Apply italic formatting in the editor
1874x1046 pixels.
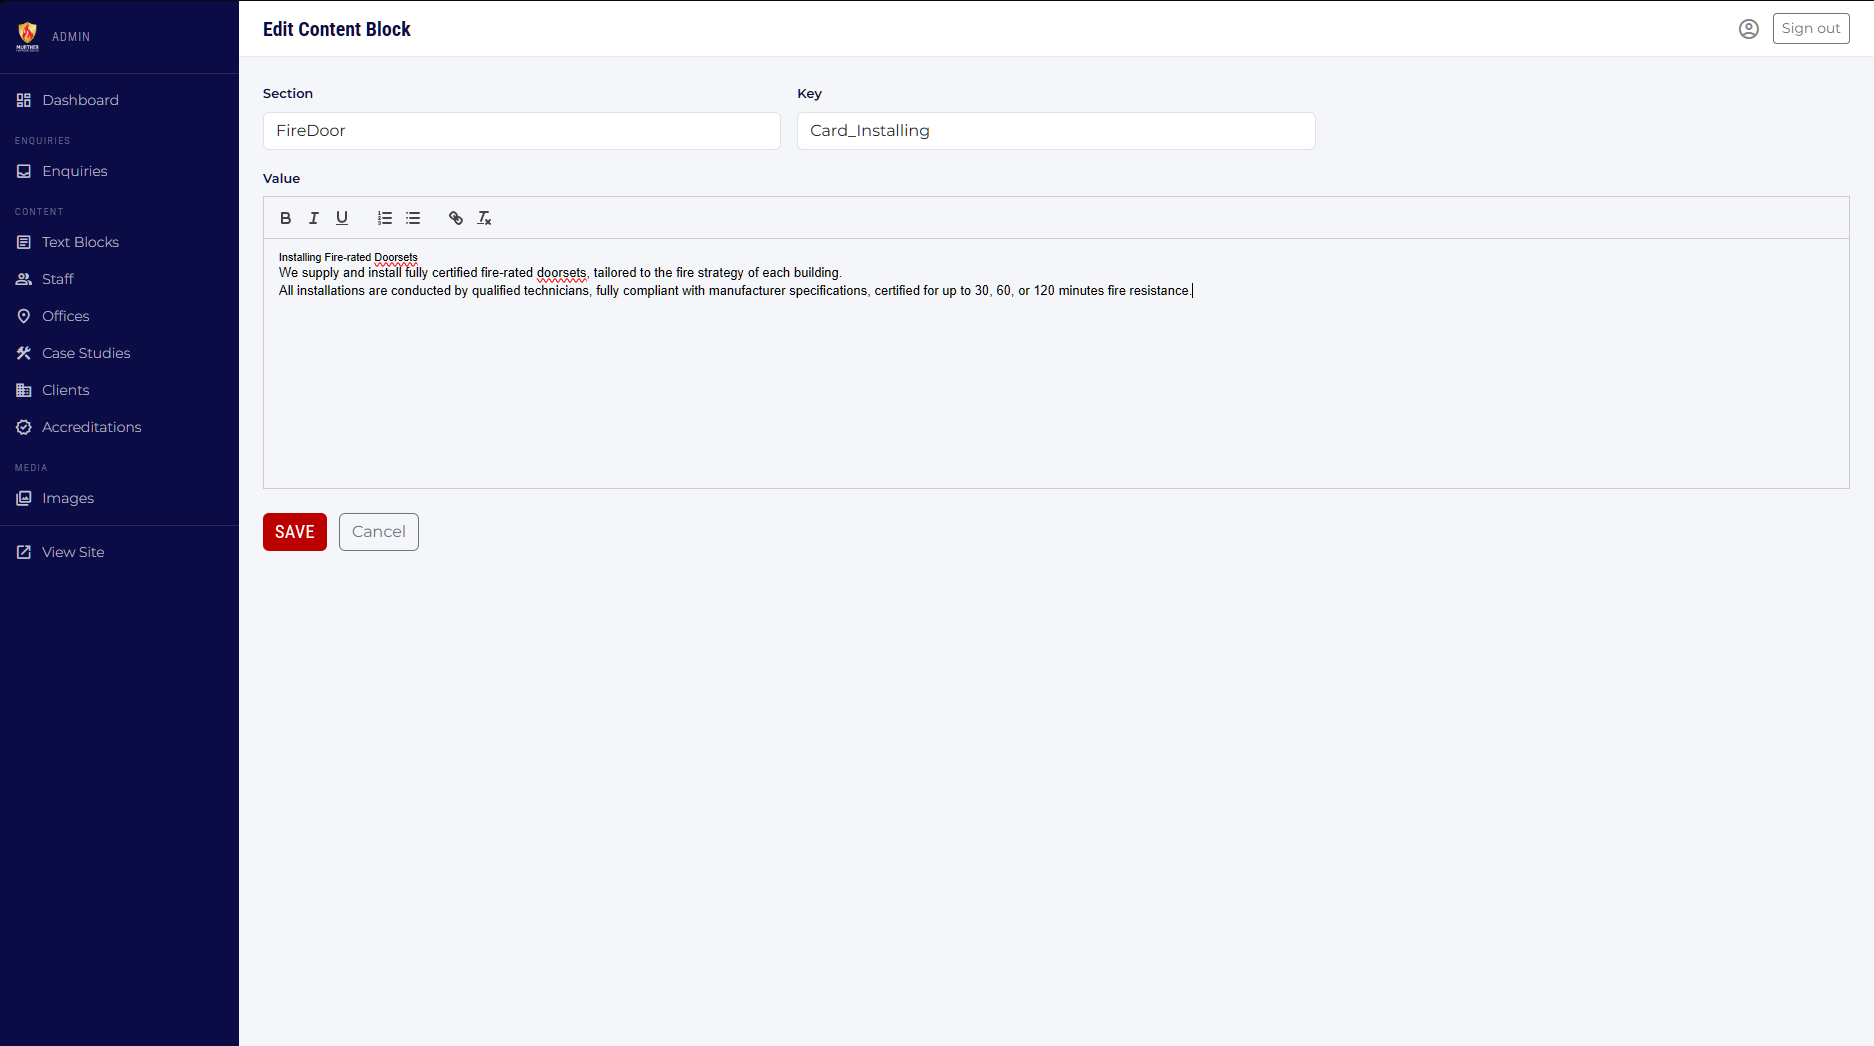tap(313, 218)
